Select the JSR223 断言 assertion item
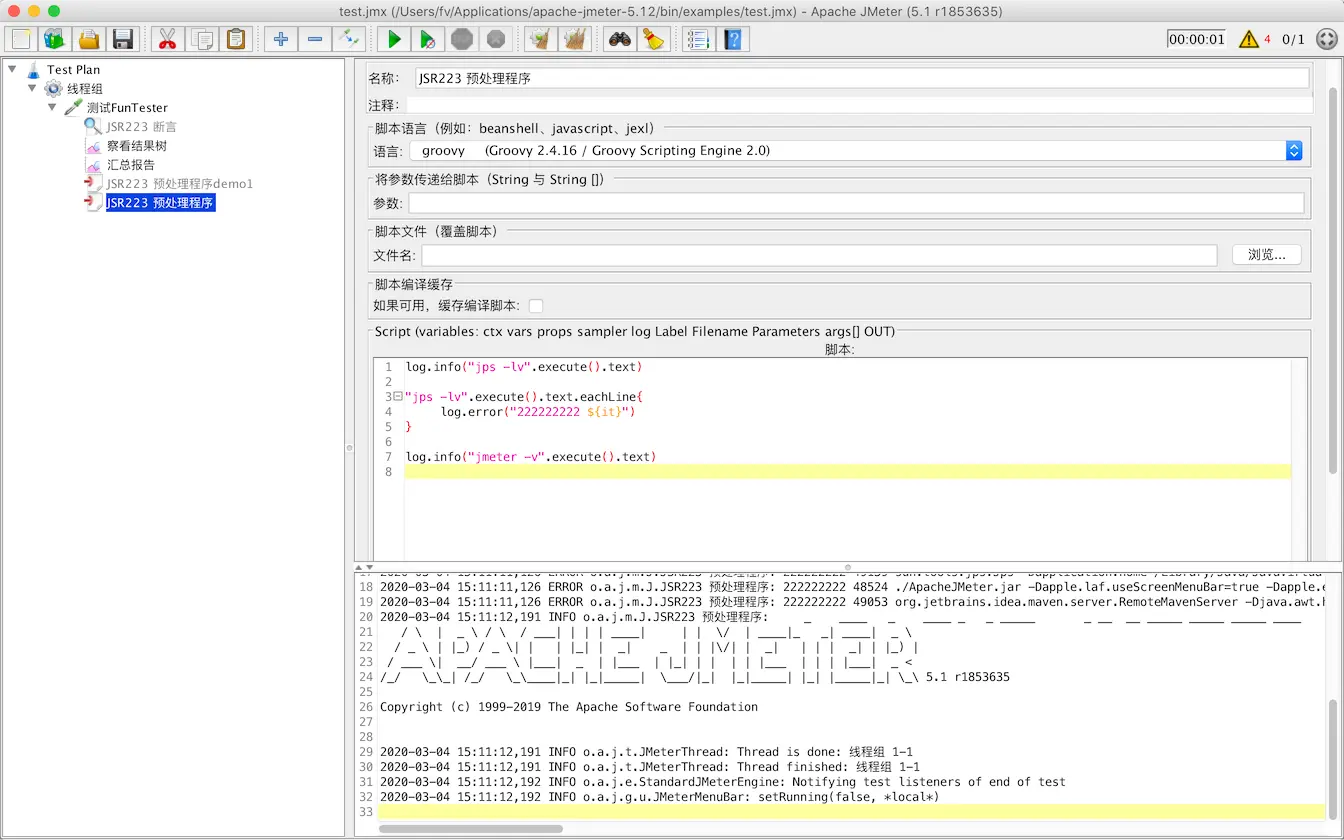This screenshot has width=1344, height=840. point(141,127)
